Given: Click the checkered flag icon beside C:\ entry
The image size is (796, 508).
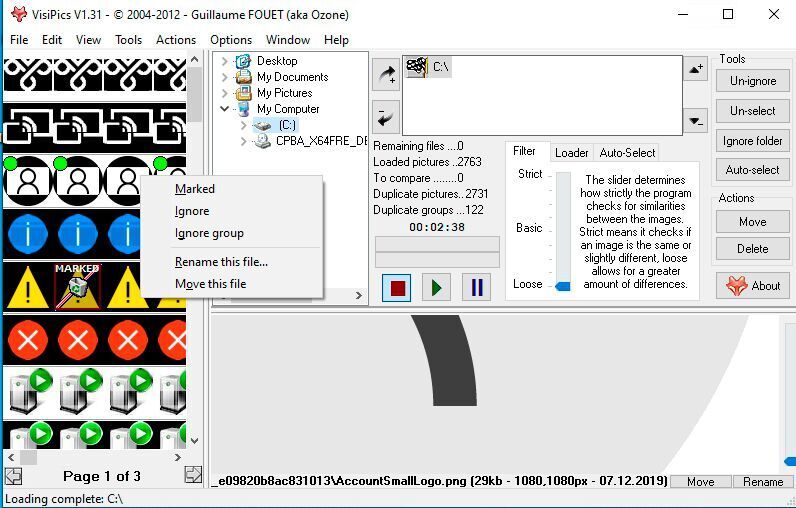Looking at the screenshot, I should [417, 67].
